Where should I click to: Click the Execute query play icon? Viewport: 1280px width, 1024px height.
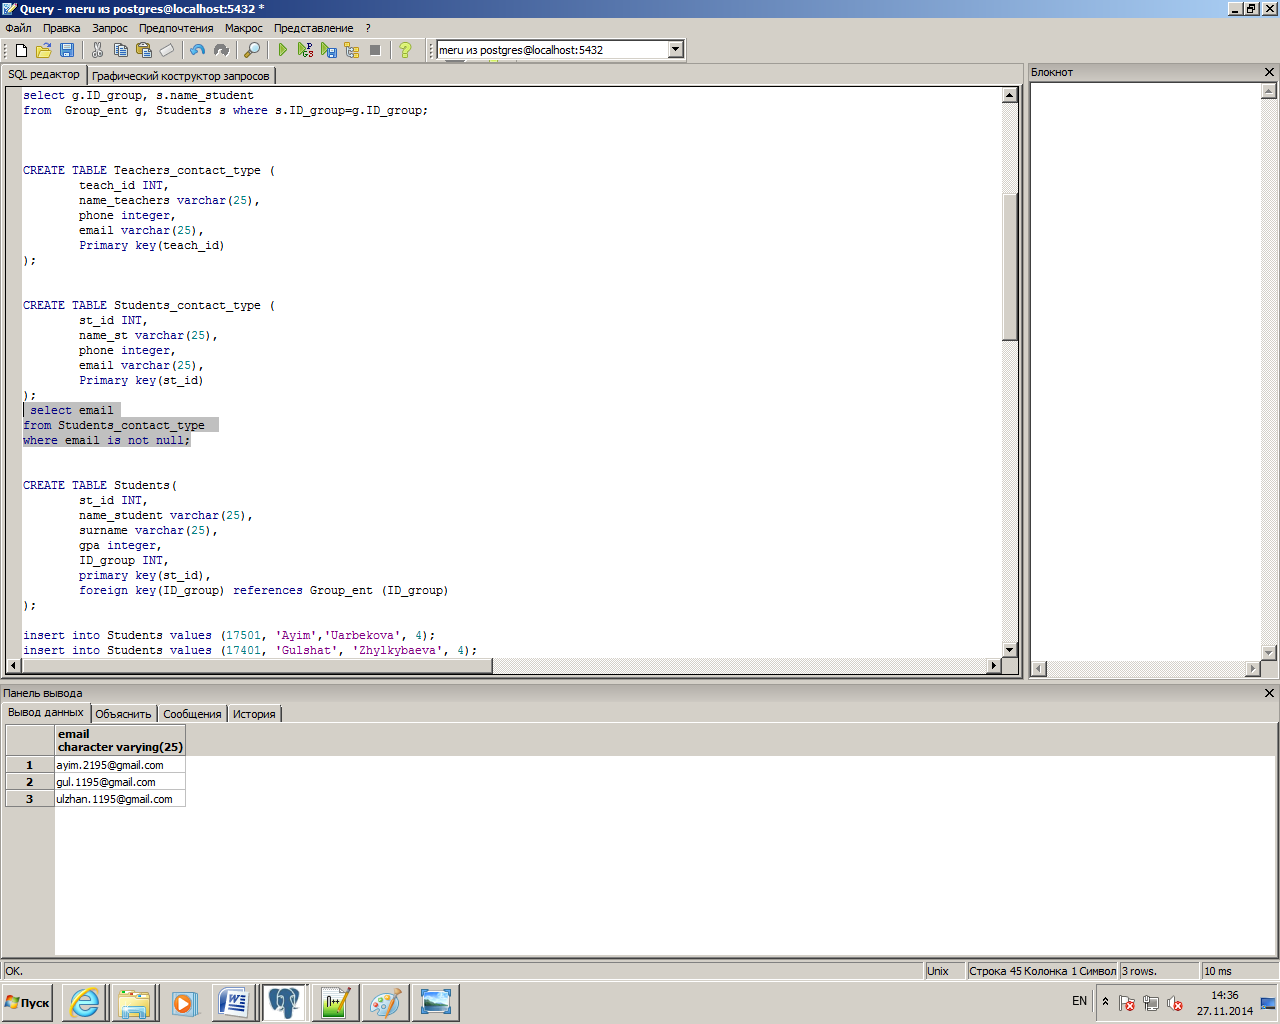(x=283, y=50)
